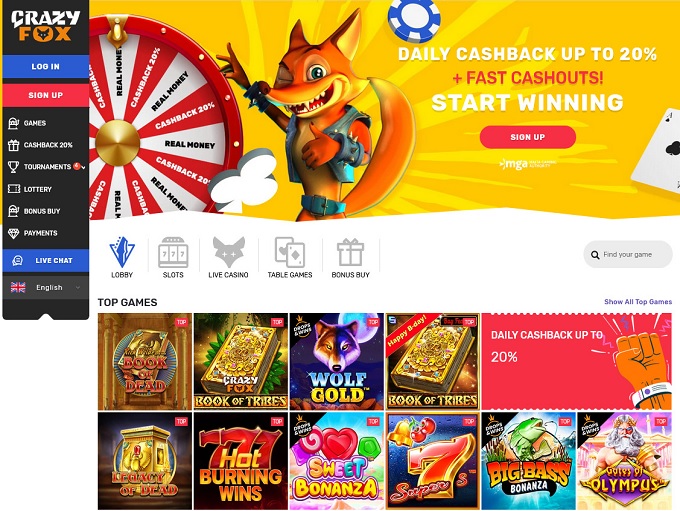Screen dimensions: 680x511
Task: Select the Table Games cards icon
Action: click(290, 252)
